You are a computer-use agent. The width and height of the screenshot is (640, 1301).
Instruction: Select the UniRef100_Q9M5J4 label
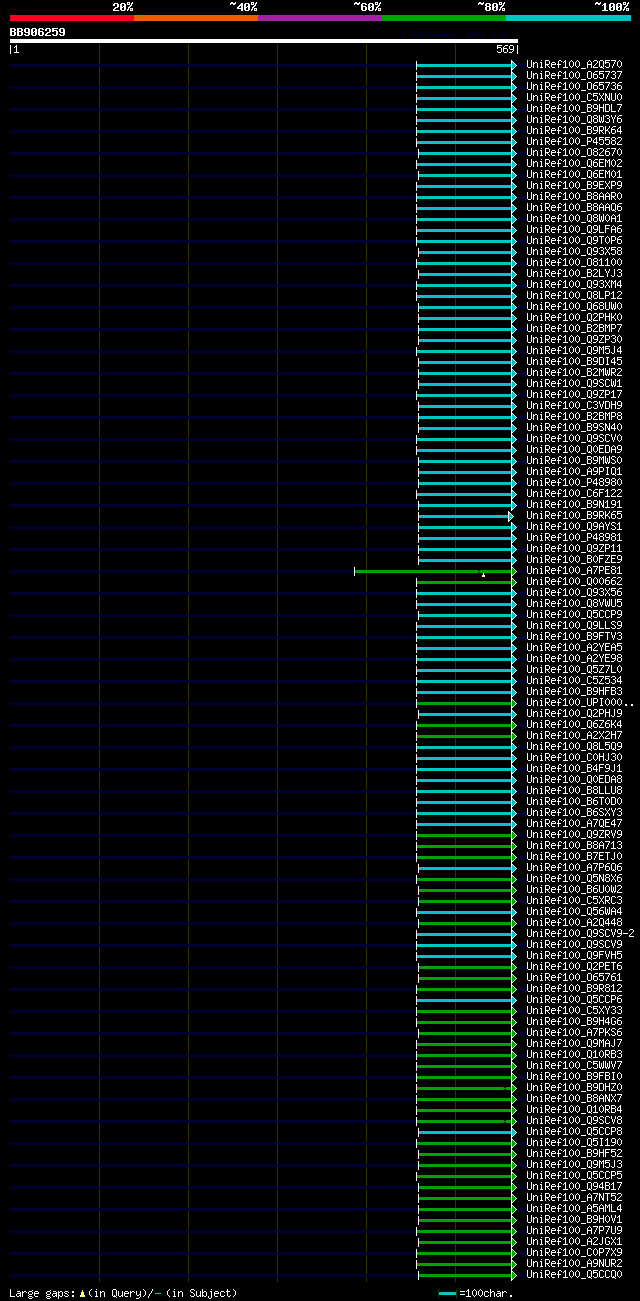click(574, 350)
